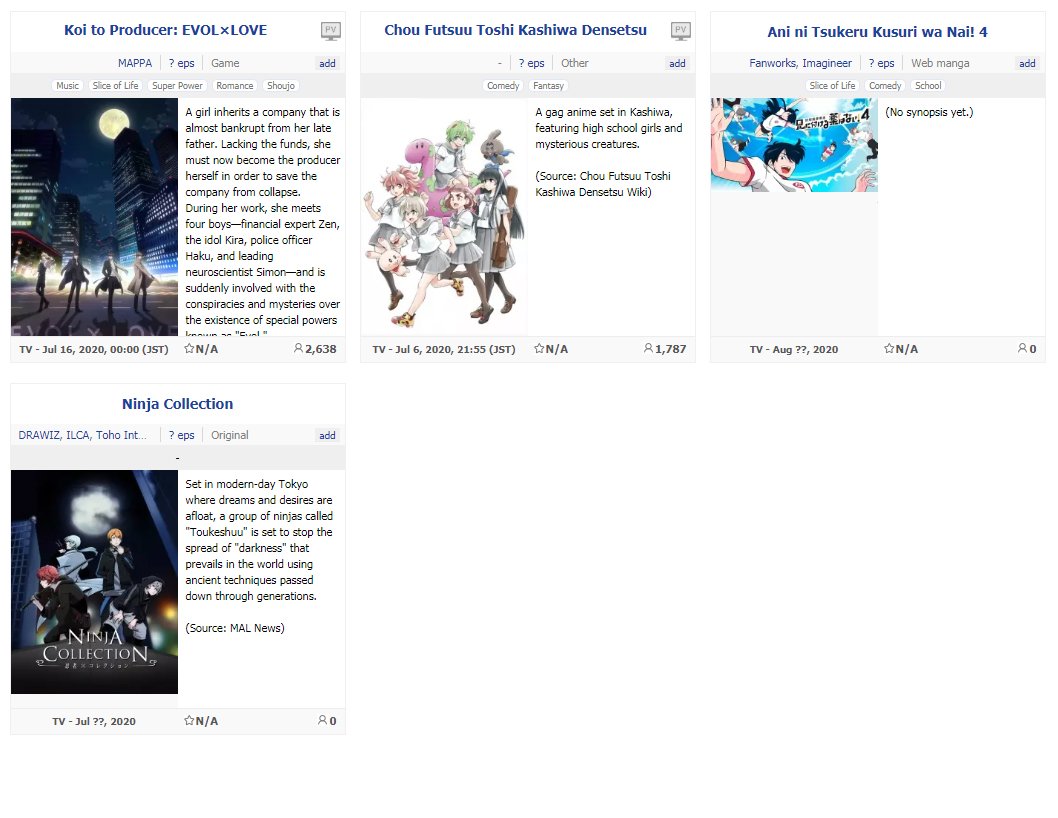Click members icon on Ninja Collection card
This screenshot has height=818, width=1058.
(x=323, y=721)
